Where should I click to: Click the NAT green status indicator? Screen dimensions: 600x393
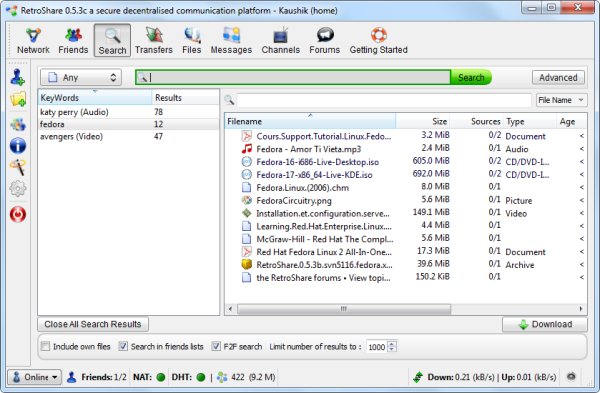tap(161, 377)
